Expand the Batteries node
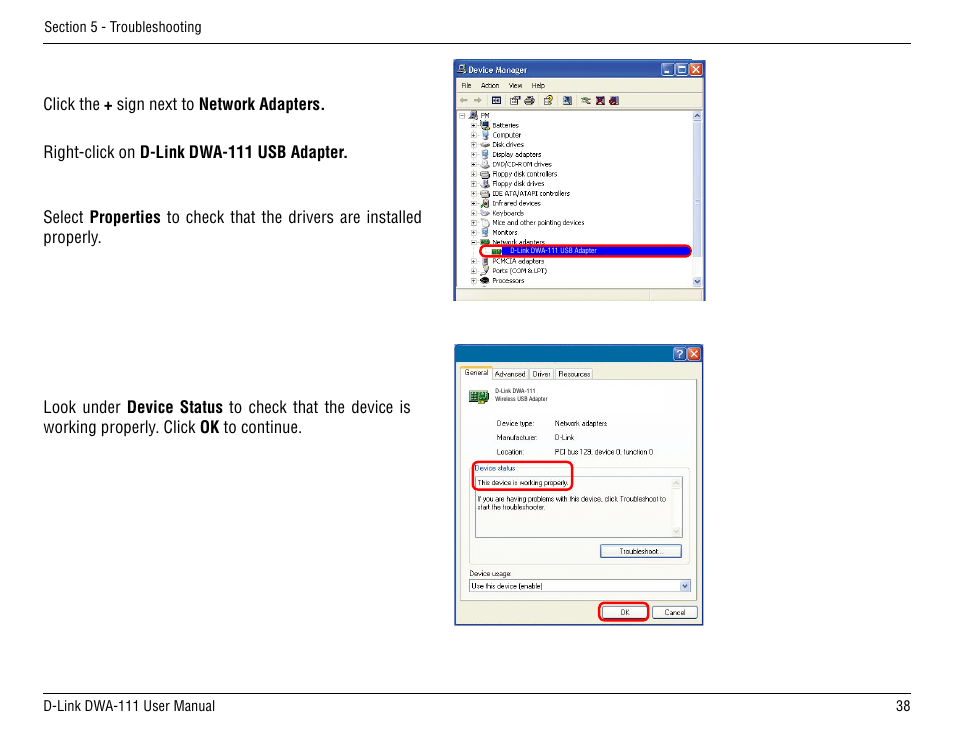The image size is (954, 738). coord(473,125)
